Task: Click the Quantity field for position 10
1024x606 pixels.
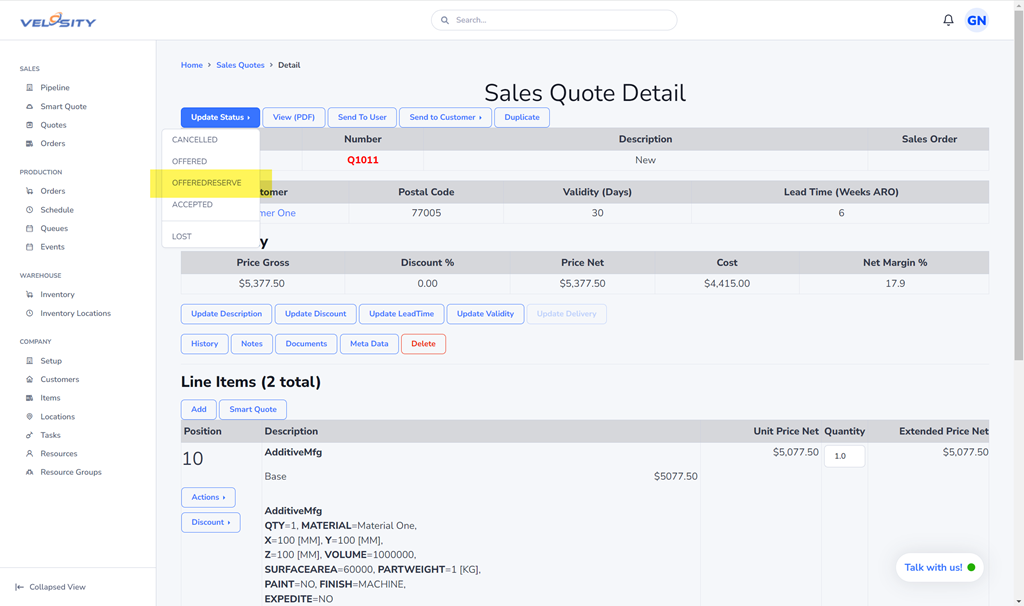Action: click(x=844, y=456)
